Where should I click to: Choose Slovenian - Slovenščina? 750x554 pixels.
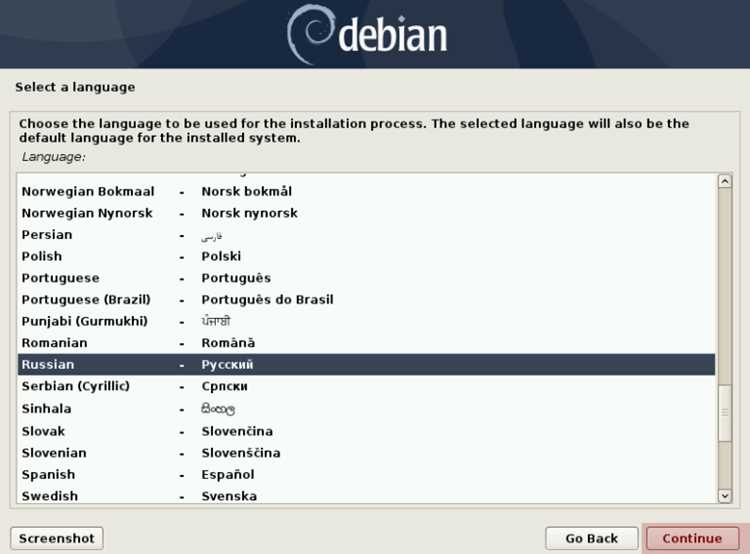(x=366, y=453)
